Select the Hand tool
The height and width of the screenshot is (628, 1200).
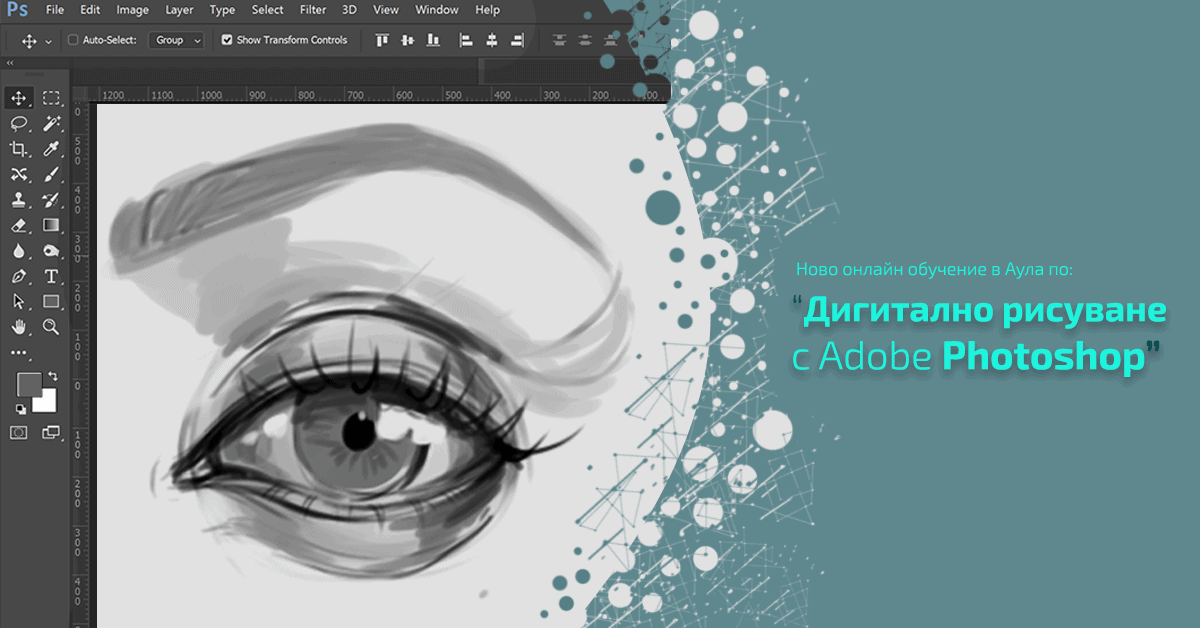[18, 327]
